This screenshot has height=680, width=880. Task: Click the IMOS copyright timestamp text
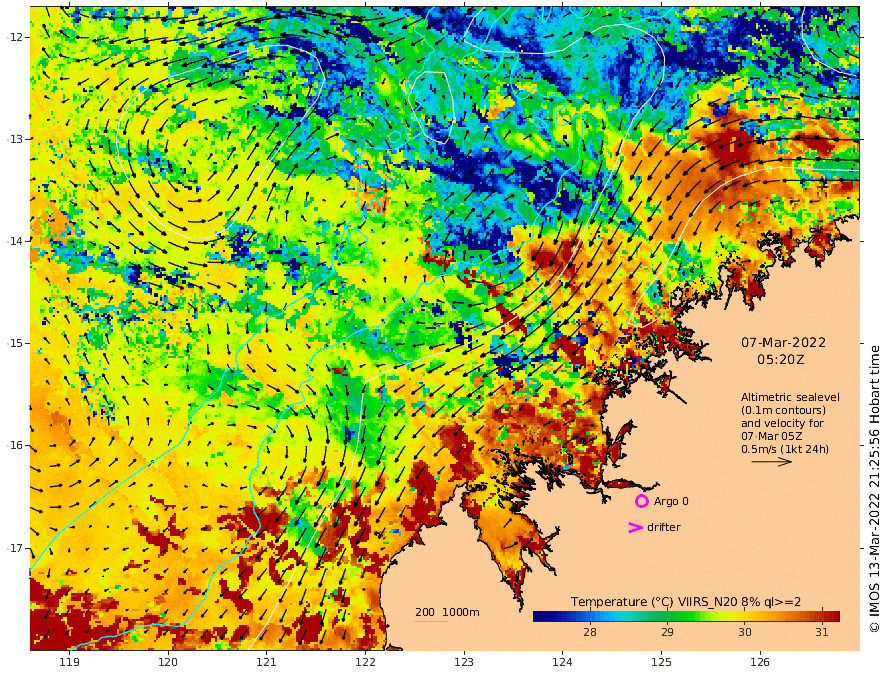(x=873, y=489)
